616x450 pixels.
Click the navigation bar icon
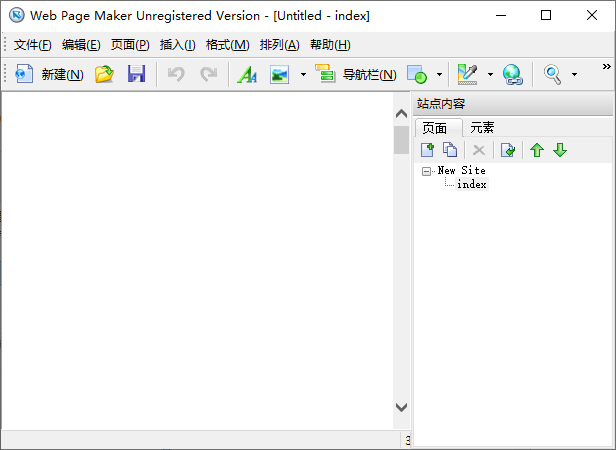pos(325,73)
